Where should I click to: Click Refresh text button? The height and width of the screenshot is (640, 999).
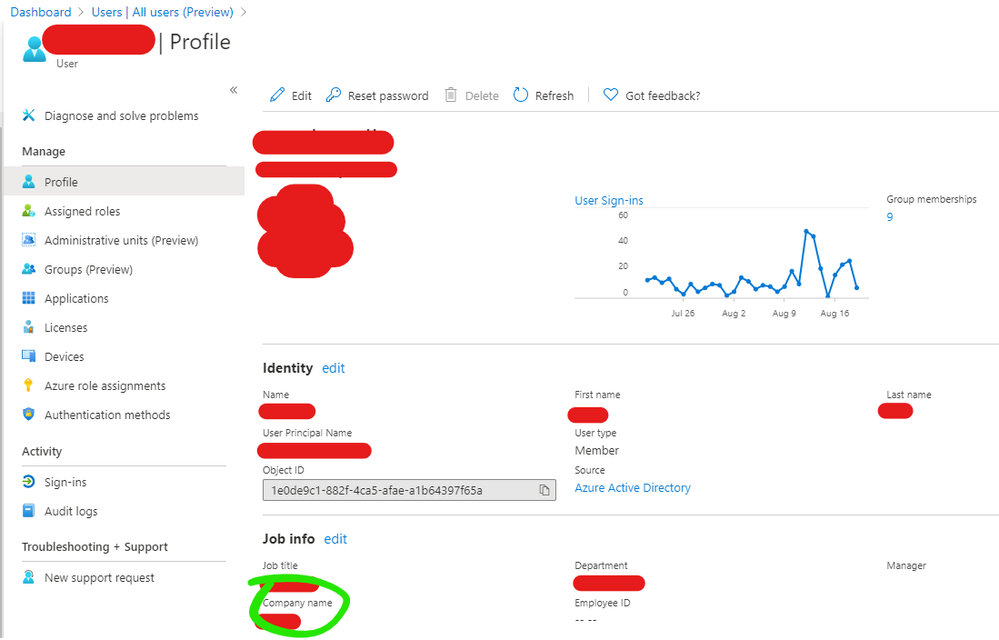coord(554,96)
